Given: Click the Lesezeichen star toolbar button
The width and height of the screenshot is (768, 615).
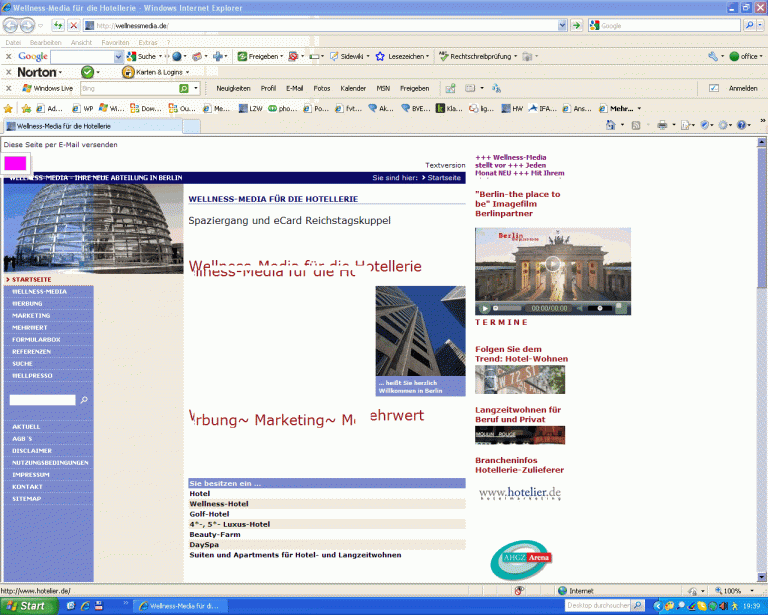Looking at the screenshot, I should 380,57.
